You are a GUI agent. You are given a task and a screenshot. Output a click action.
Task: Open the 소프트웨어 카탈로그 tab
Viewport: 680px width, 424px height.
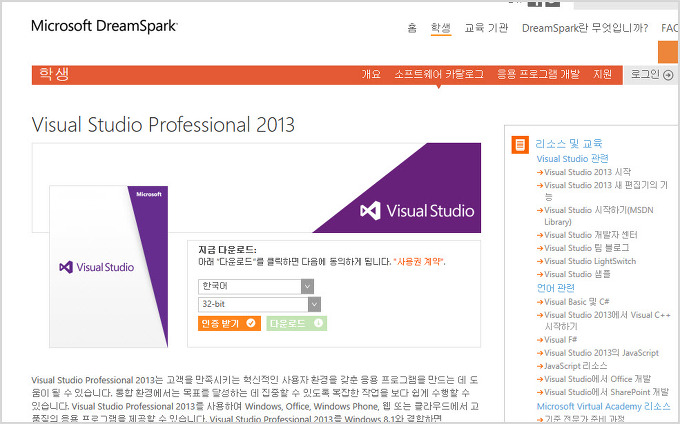coord(438,74)
